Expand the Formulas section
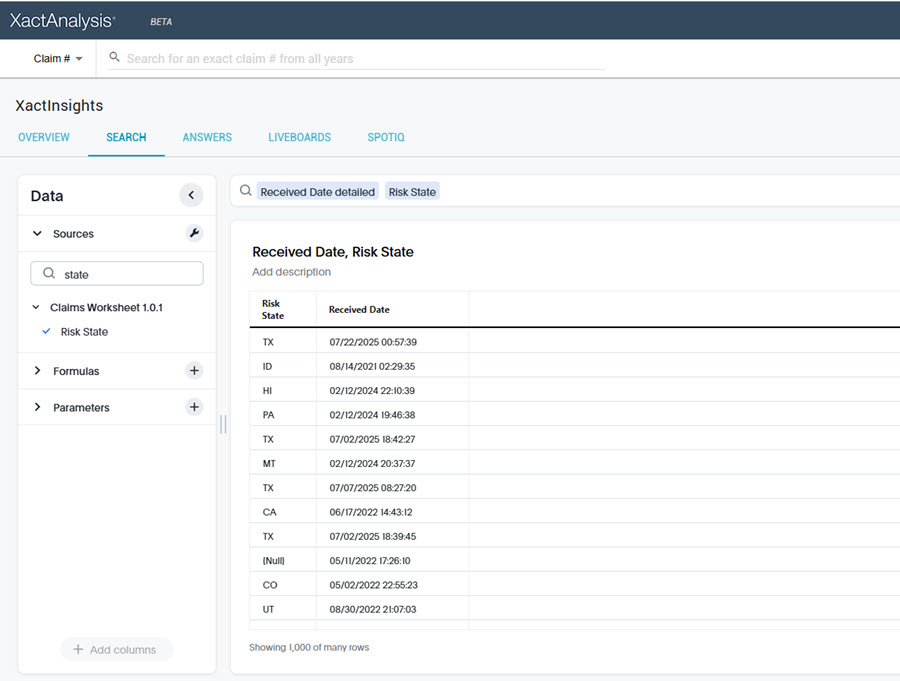900x681 pixels. (38, 371)
